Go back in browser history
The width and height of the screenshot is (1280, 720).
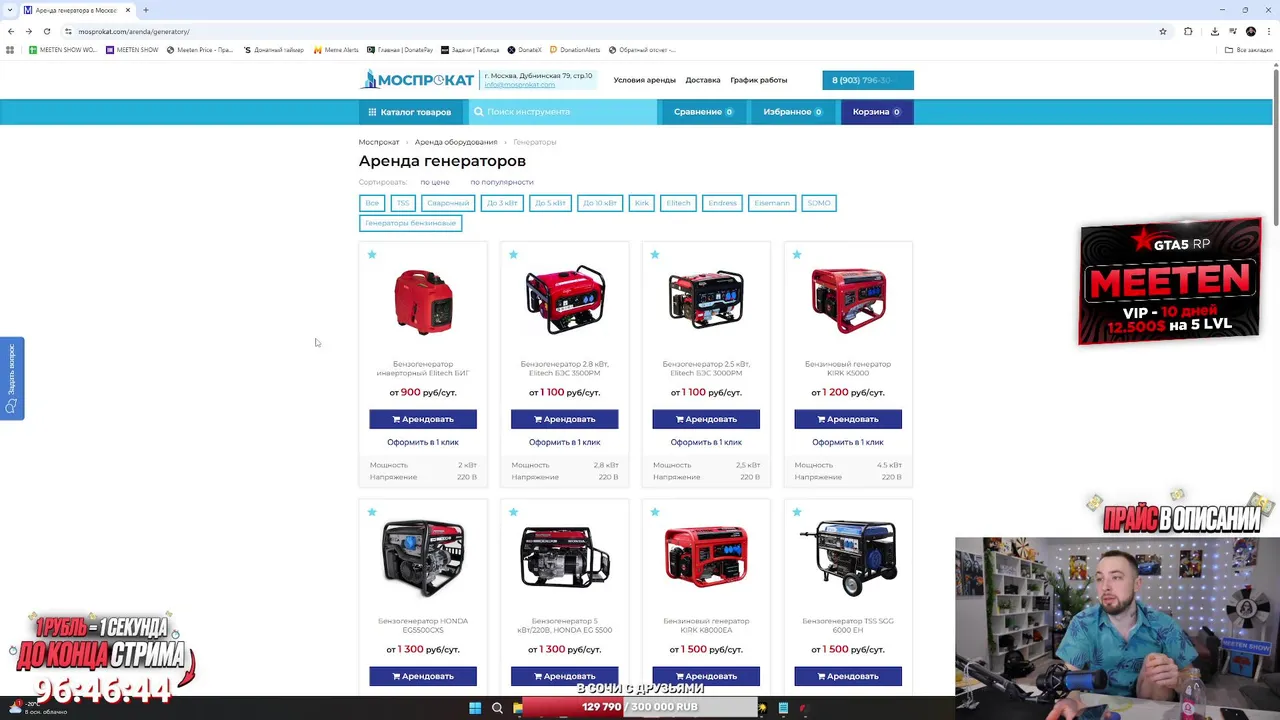11,31
